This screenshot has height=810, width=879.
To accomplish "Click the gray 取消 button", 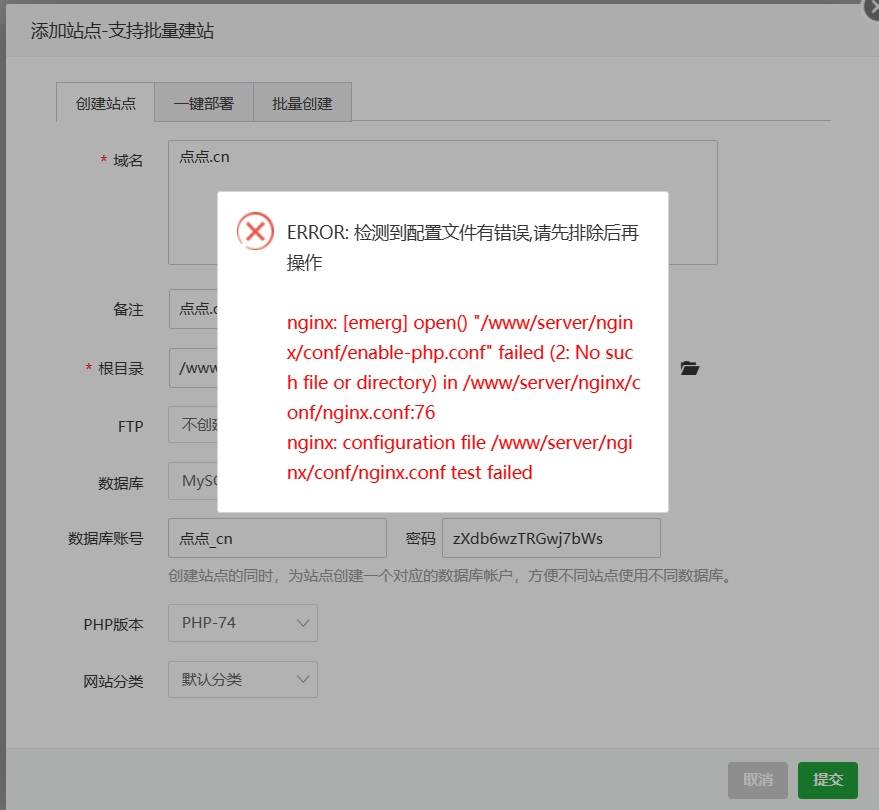I will pos(758,780).
